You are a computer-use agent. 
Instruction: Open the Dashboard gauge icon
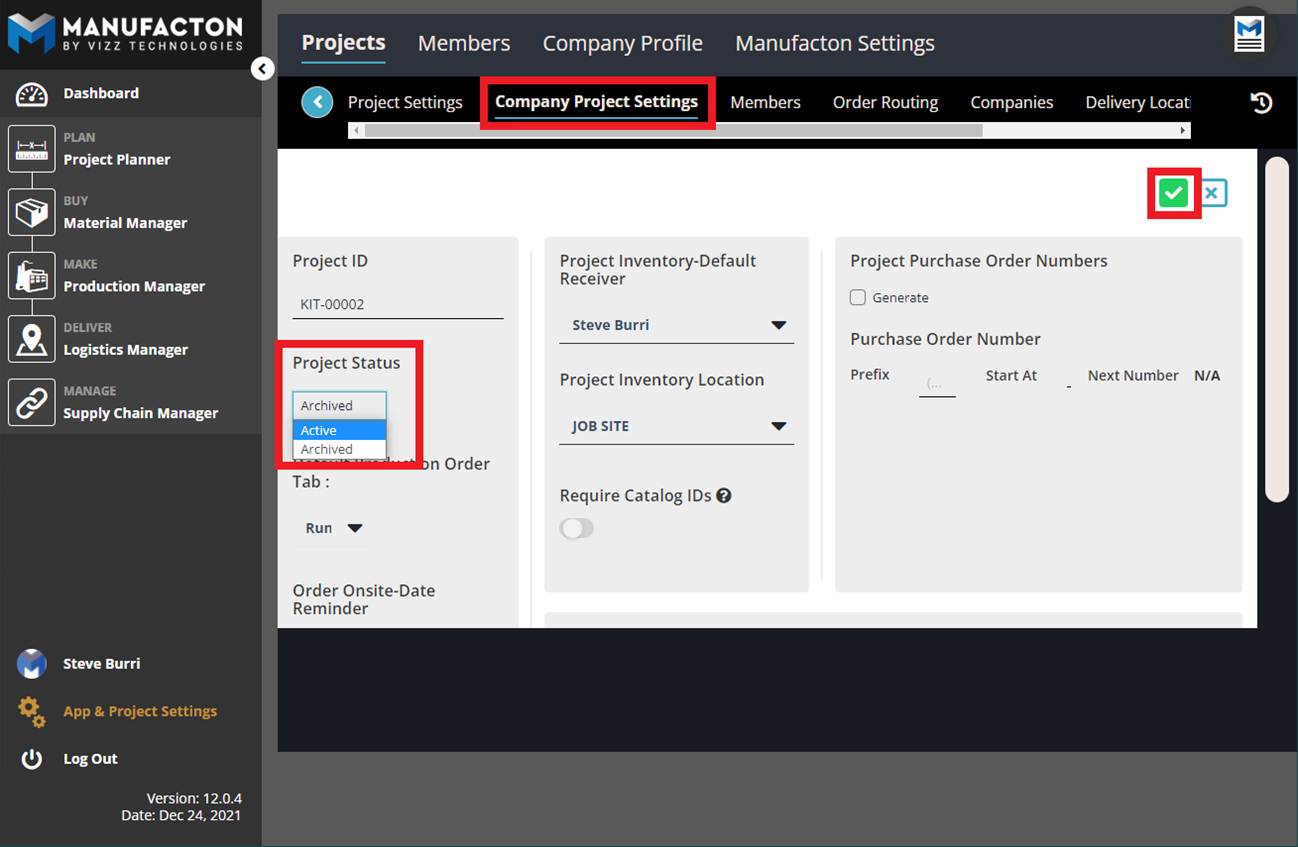(32, 94)
